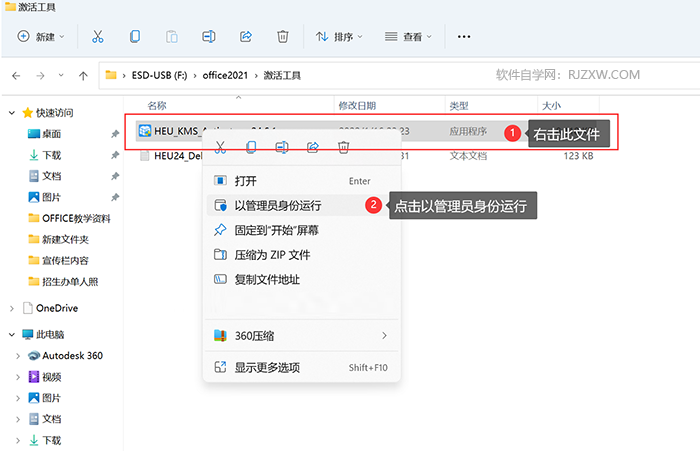
Task: Click the New (新建) button in toolbar
Action: pyautogui.click(x=41, y=37)
